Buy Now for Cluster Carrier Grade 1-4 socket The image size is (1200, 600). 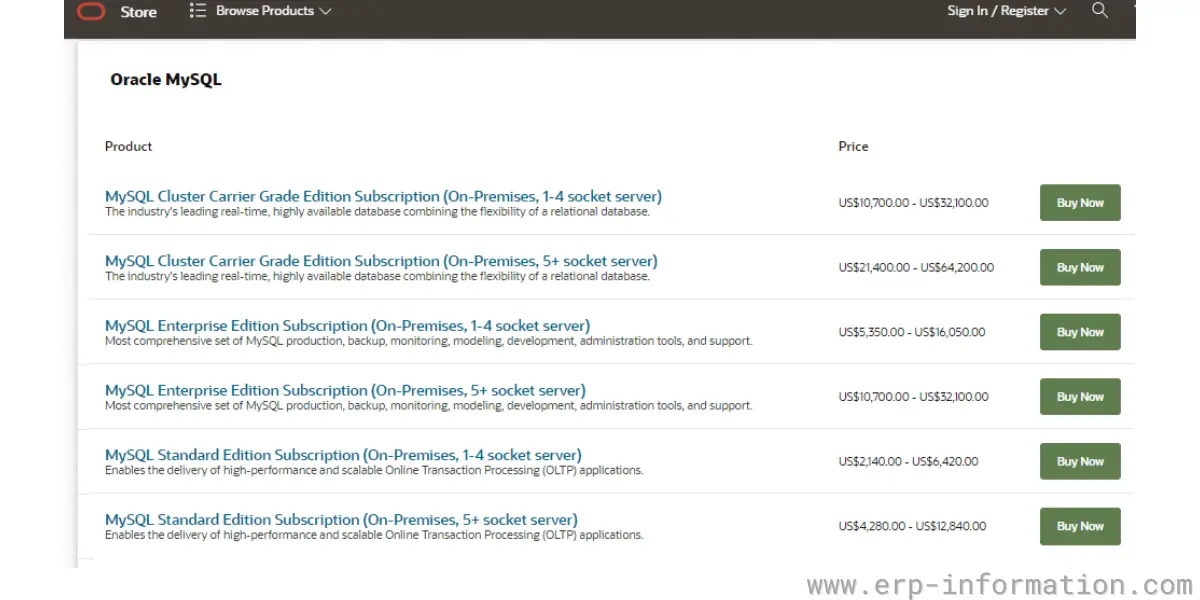(1080, 203)
